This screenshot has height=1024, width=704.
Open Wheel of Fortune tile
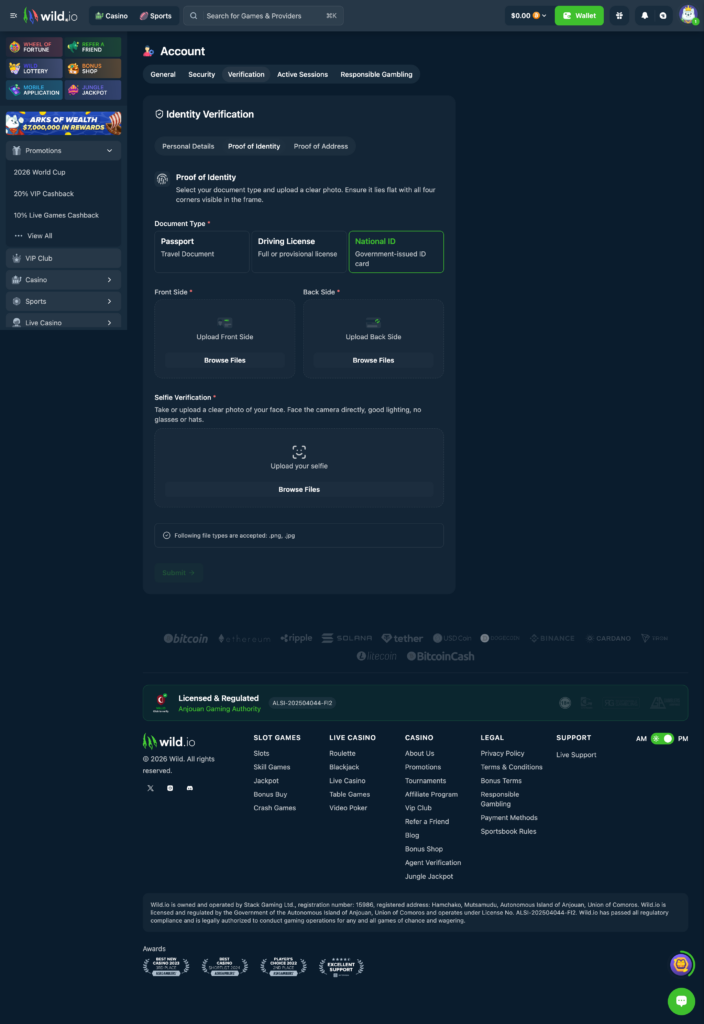coord(35,47)
